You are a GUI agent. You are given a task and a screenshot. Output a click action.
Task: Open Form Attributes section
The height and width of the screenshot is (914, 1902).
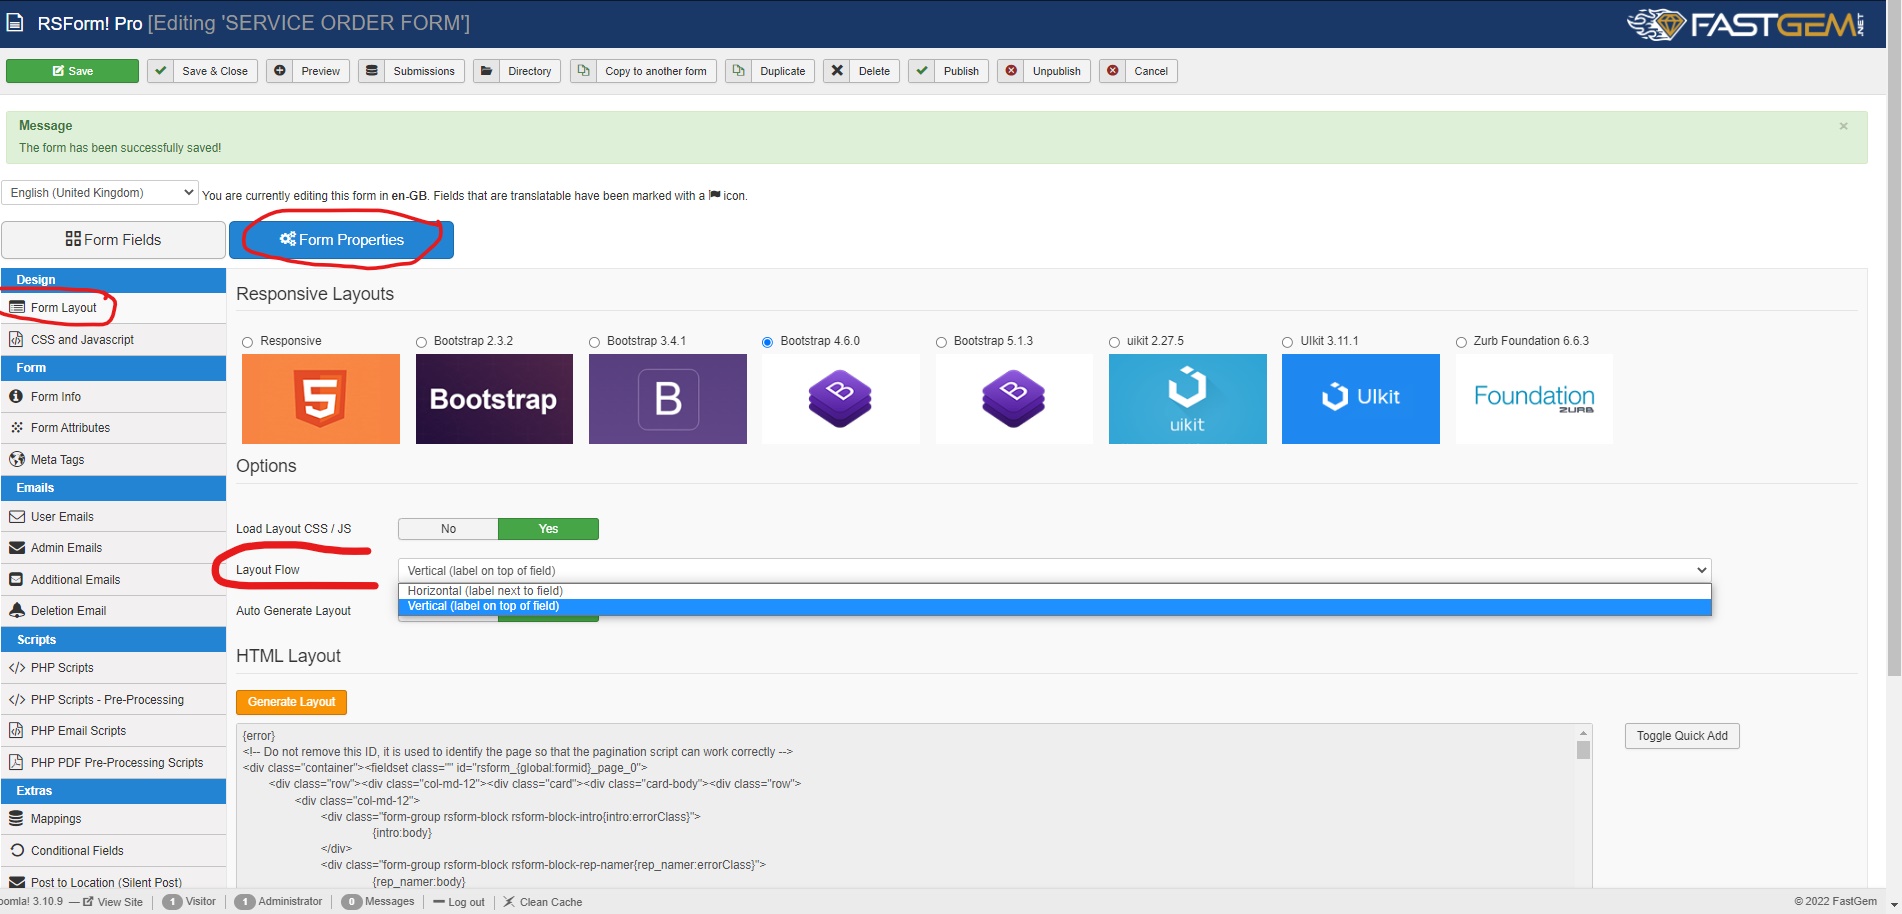click(113, 428)
